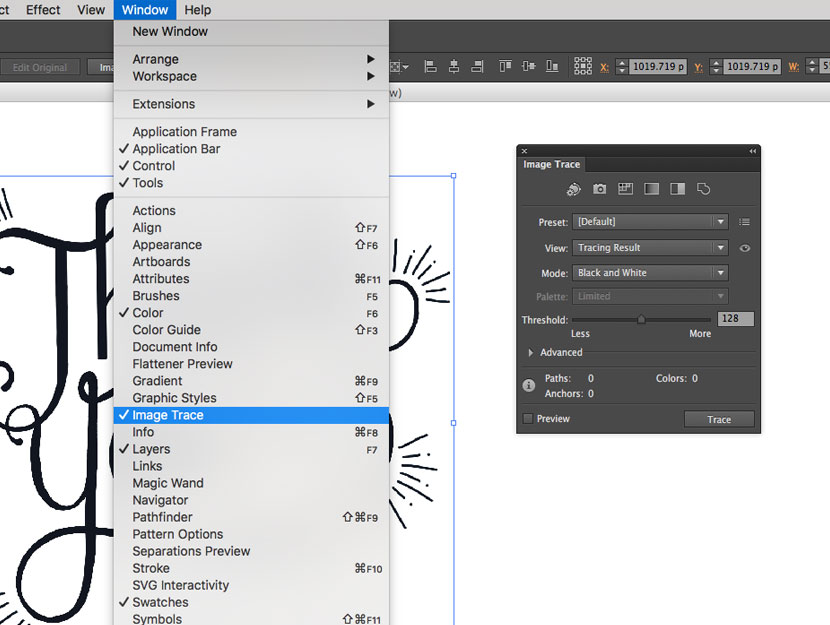Click the vertical align top icon

pos(505,66)
